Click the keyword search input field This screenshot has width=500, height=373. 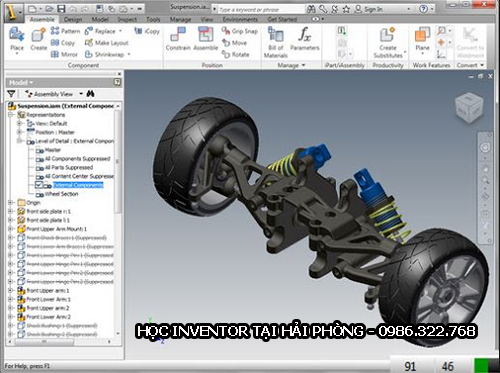pyautogui.click(x=261, y=10)
